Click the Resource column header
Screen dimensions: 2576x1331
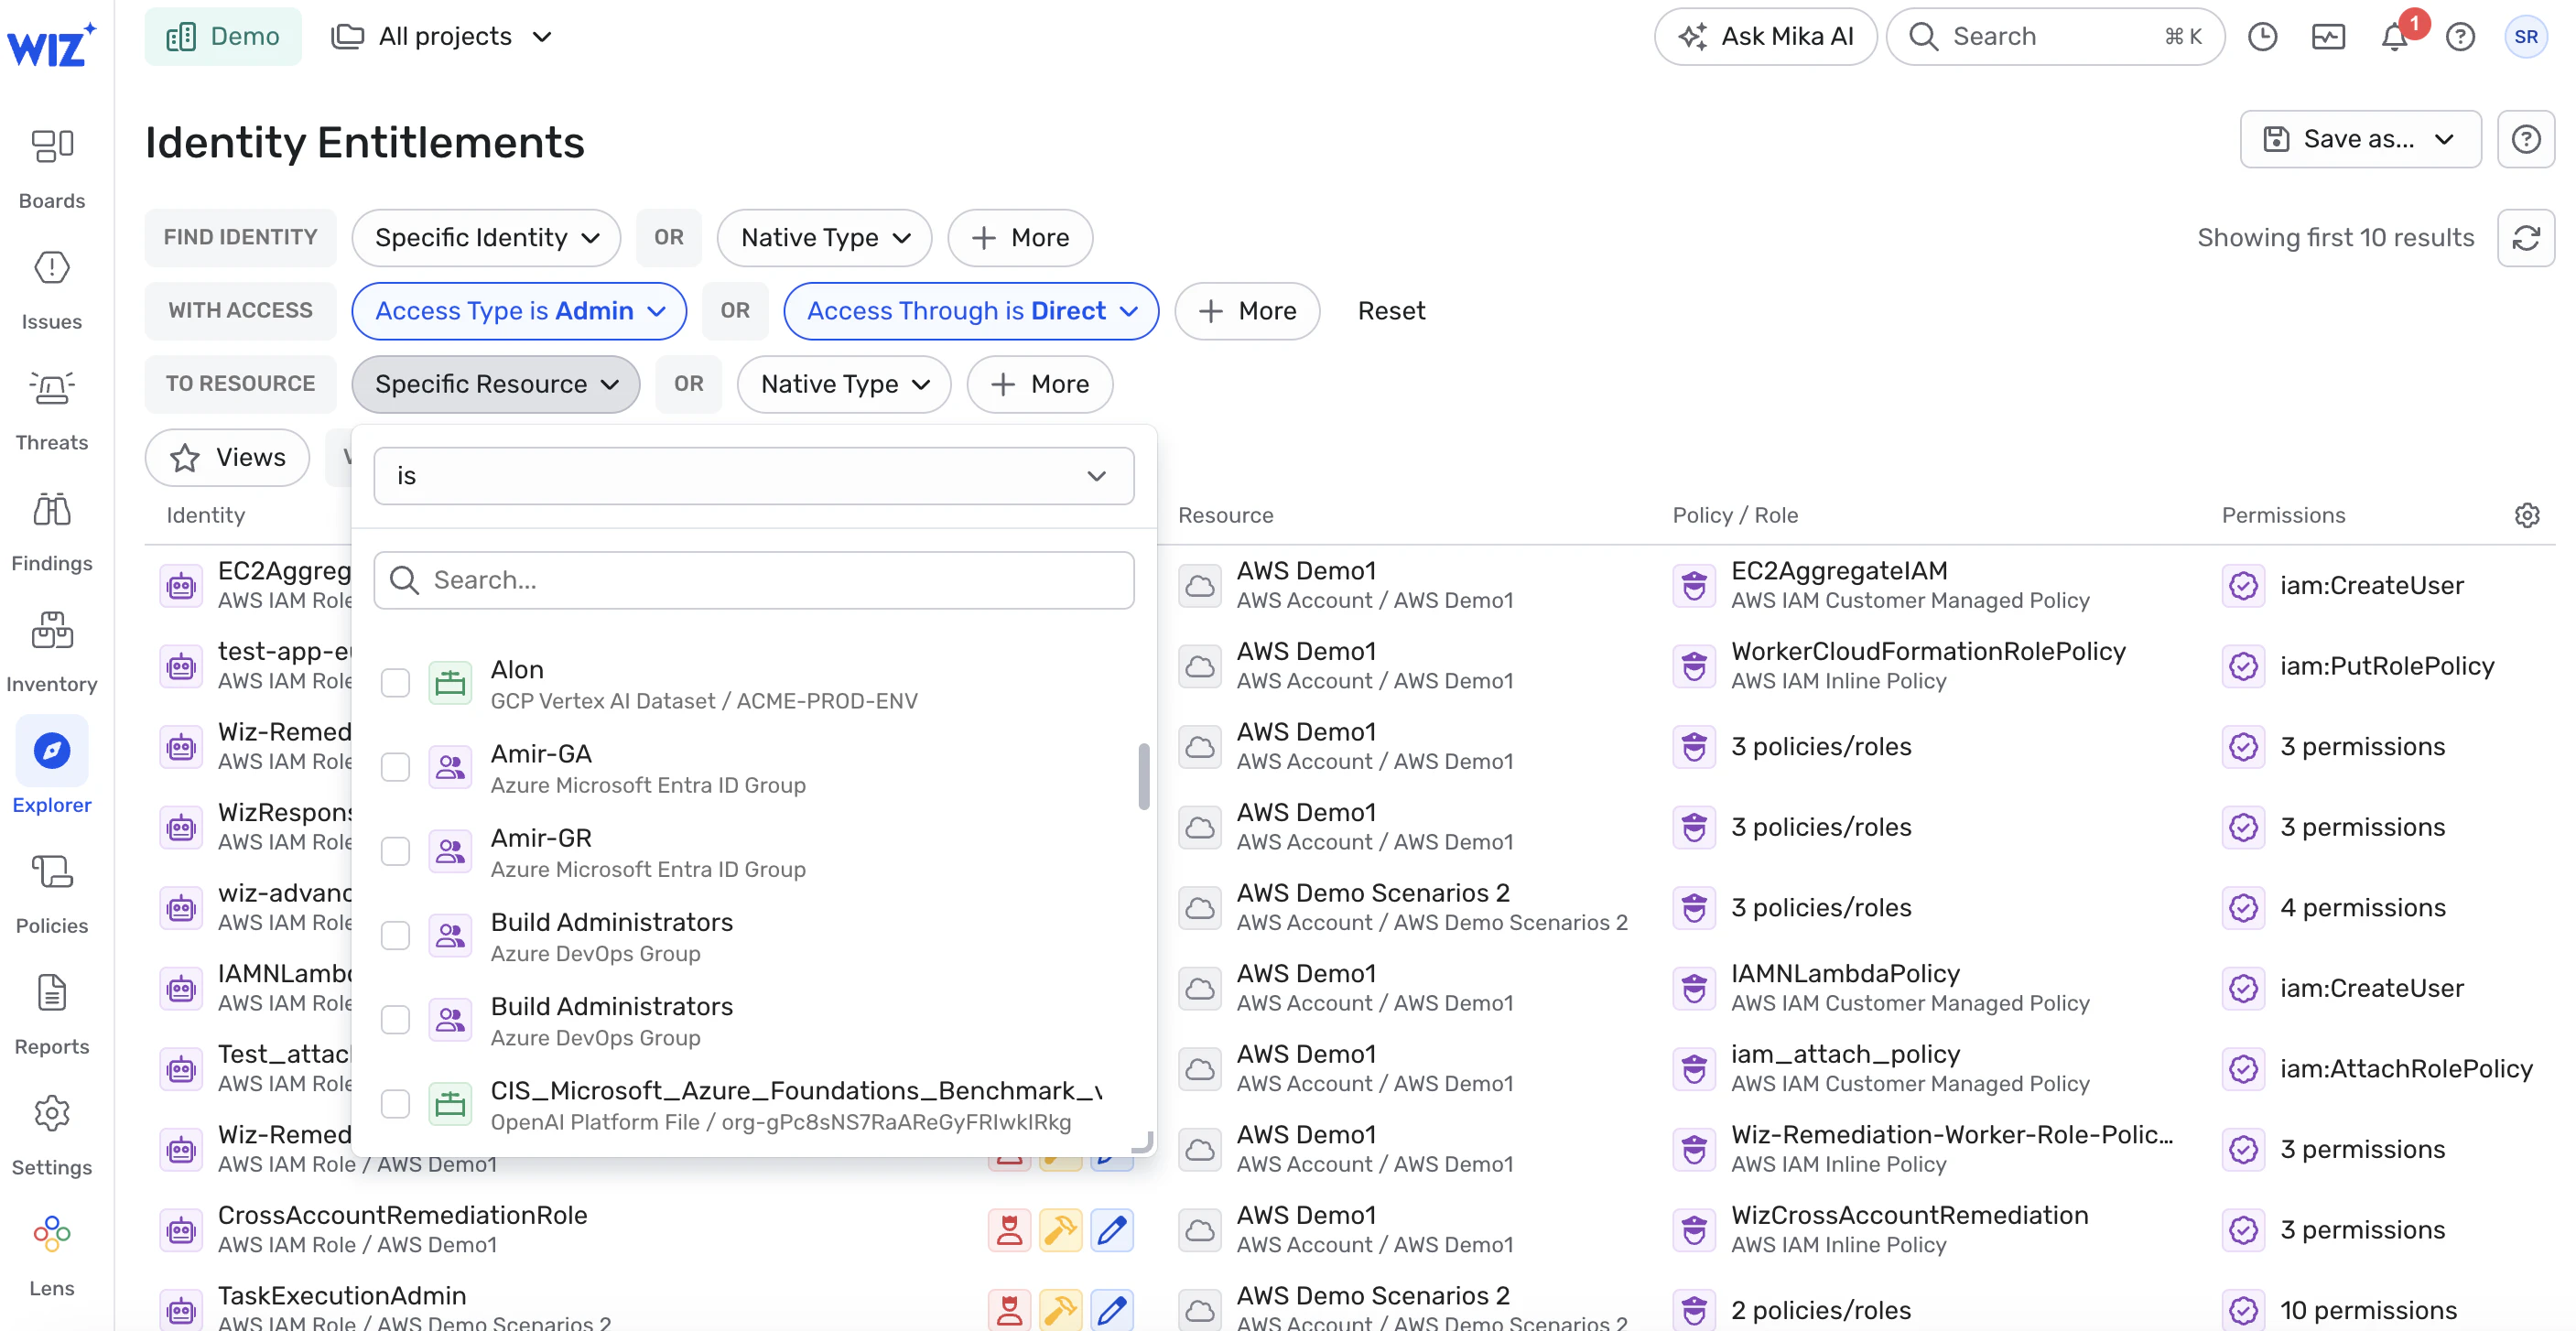[x=1225, y=515]
